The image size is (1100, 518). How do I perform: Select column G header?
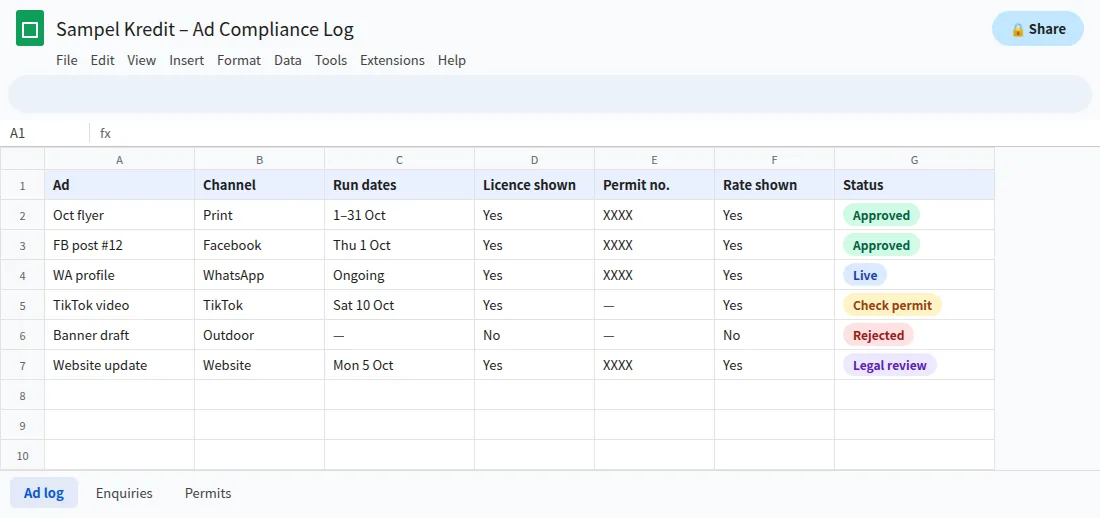[x=914, y=159]
